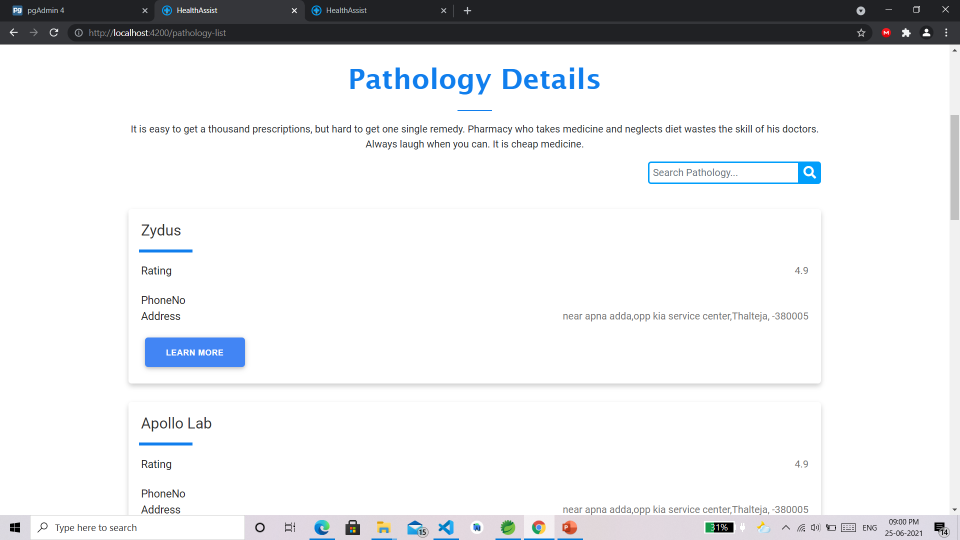The image size is (960, 540).
Task: Open PowerPoint from taskbar
Action: pos(569,527)
